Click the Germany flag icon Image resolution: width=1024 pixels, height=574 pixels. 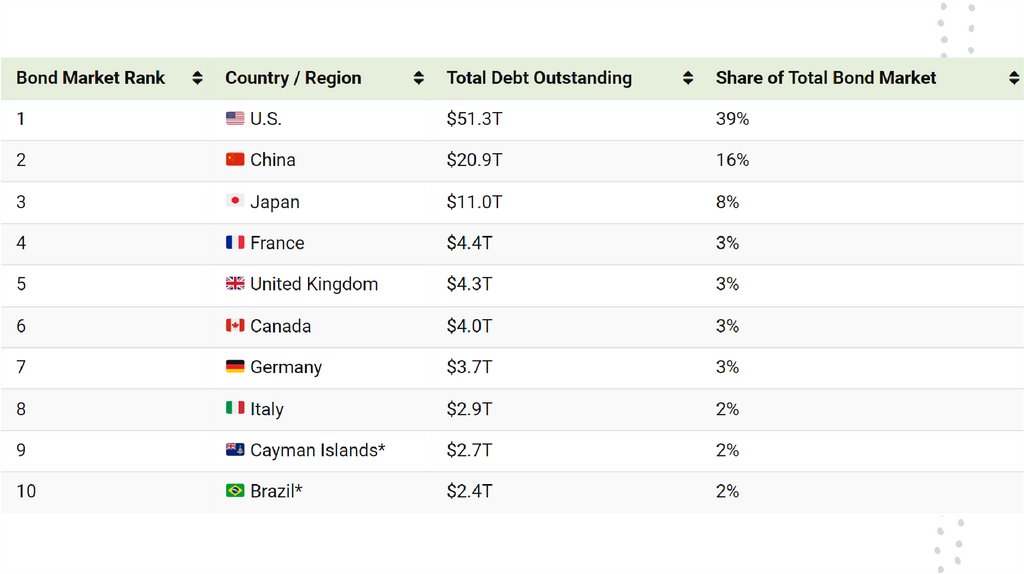pos(235,367)
